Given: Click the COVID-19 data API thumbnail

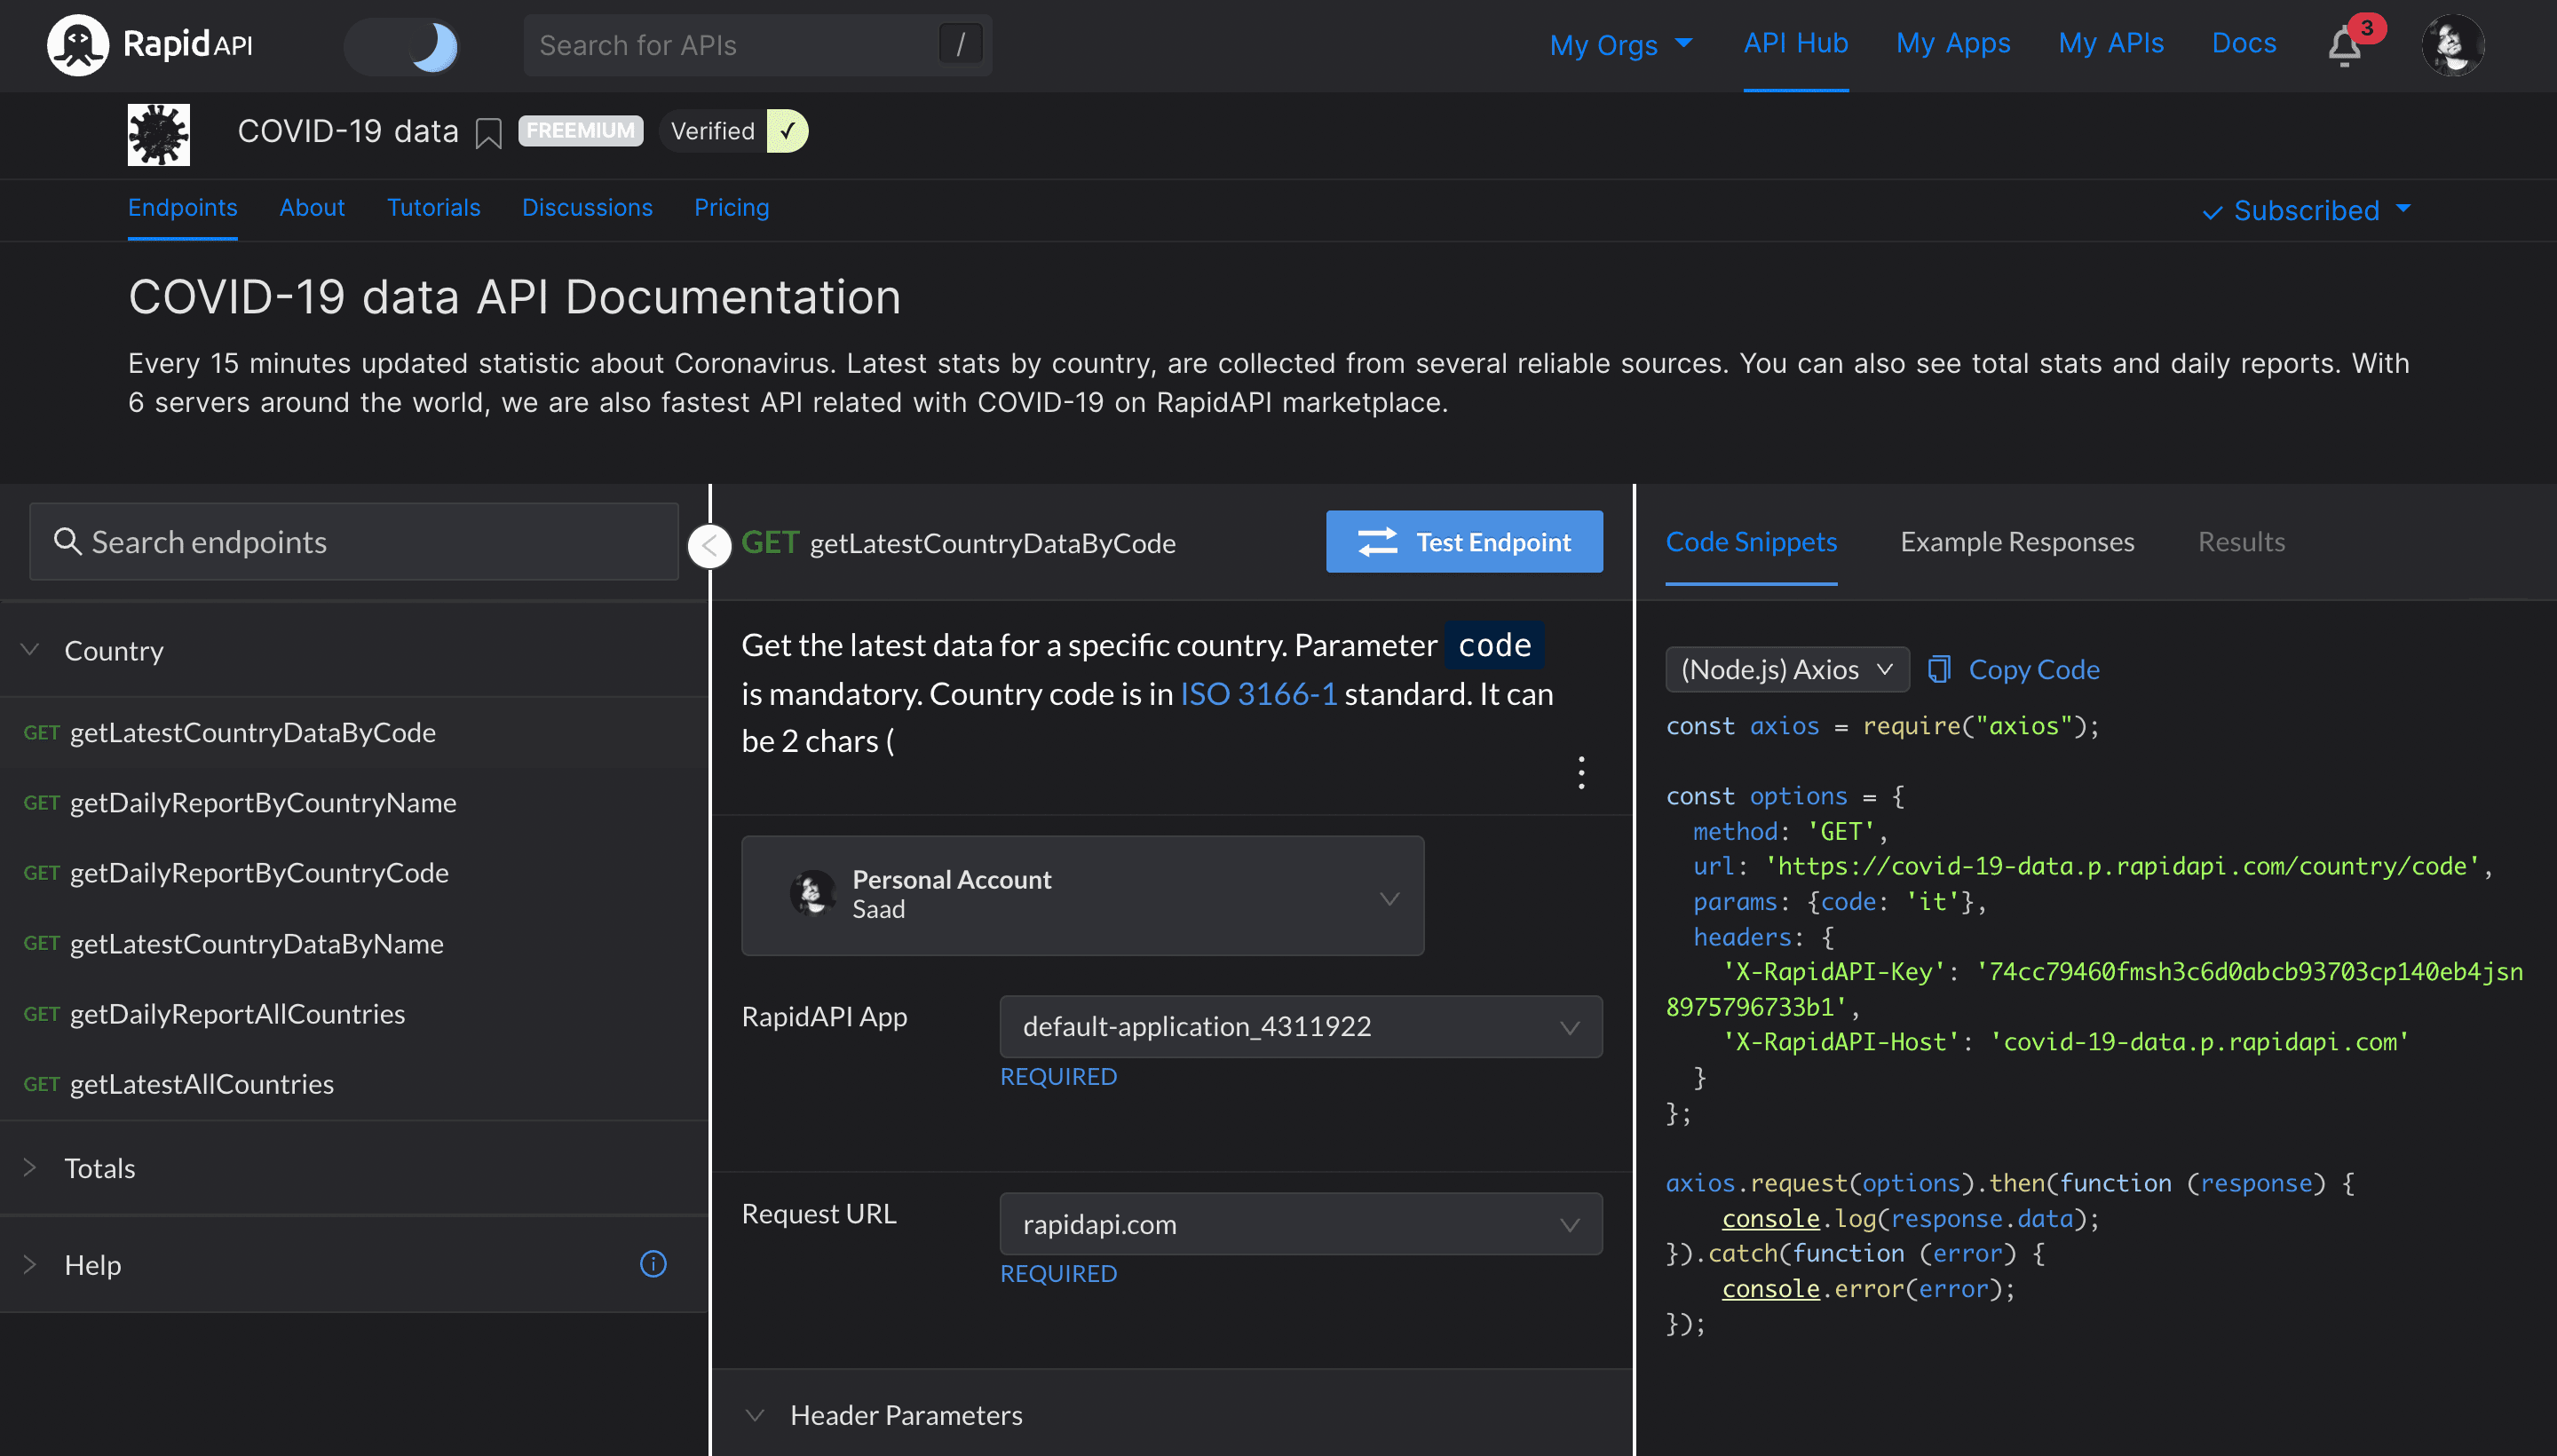Looking at the screenshot, I should pos(158,134).
